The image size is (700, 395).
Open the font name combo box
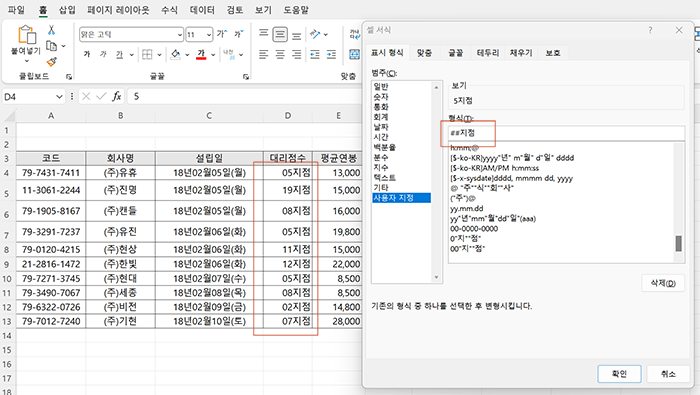(x=131, y=34)
